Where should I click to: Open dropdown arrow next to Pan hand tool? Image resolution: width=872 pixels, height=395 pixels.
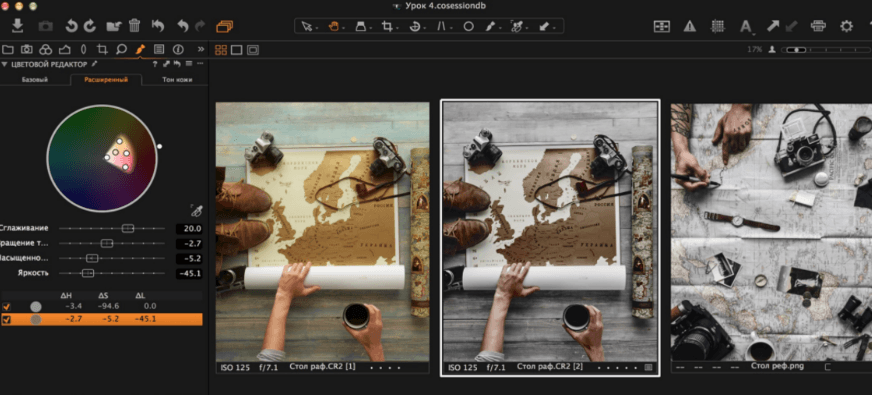pos(344,28)
